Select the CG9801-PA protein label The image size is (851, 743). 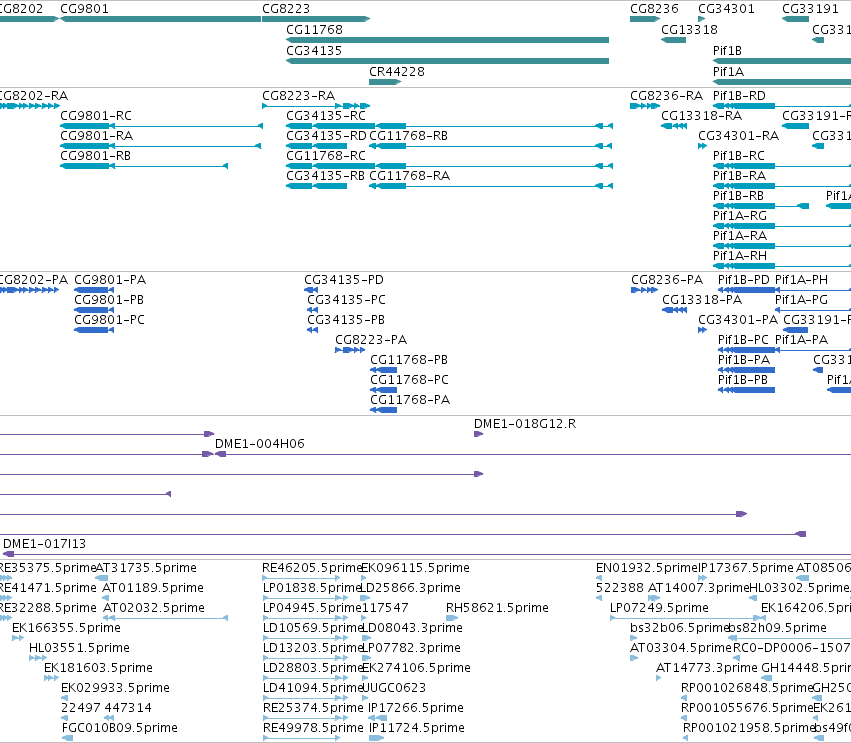click(x=110, y=280)
